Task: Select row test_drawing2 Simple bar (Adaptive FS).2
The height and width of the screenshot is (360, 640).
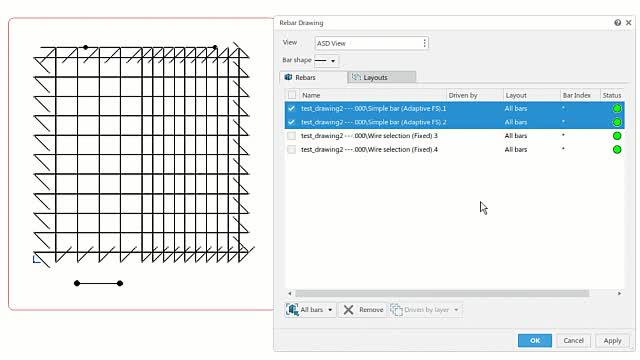Action: 454,122
